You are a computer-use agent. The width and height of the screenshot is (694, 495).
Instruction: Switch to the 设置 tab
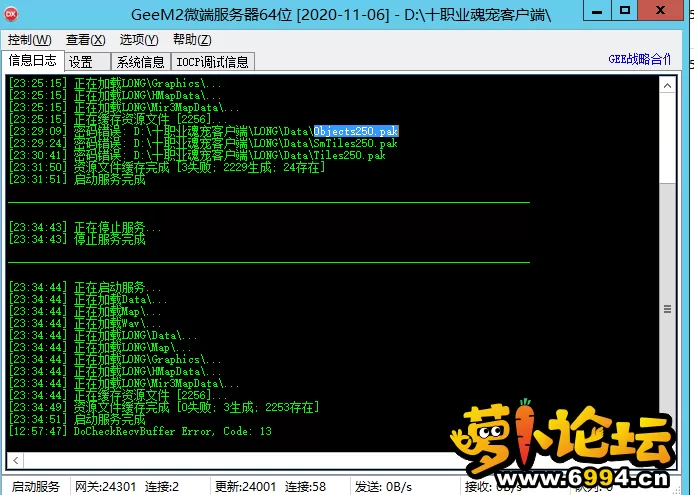click(88, 62)
